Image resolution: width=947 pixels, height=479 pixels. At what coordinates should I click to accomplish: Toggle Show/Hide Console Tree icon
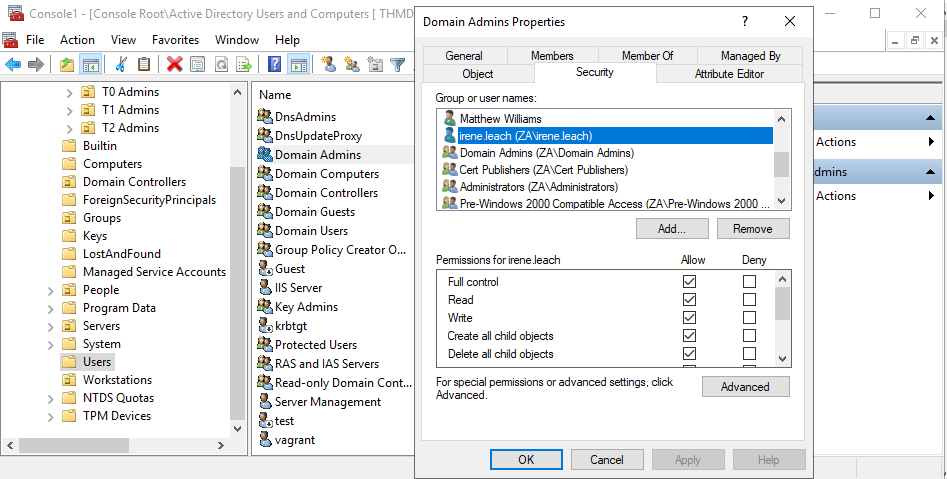click(x=90, y=64)
